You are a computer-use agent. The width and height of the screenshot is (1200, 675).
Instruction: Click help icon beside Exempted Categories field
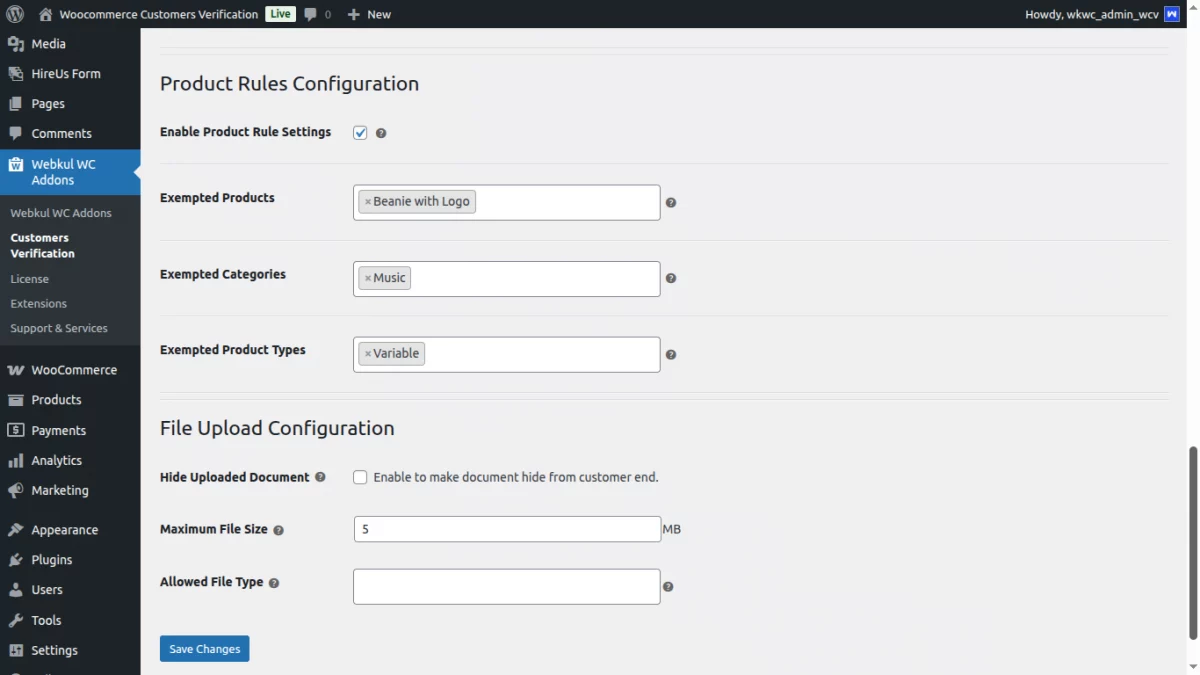point(671,279)
